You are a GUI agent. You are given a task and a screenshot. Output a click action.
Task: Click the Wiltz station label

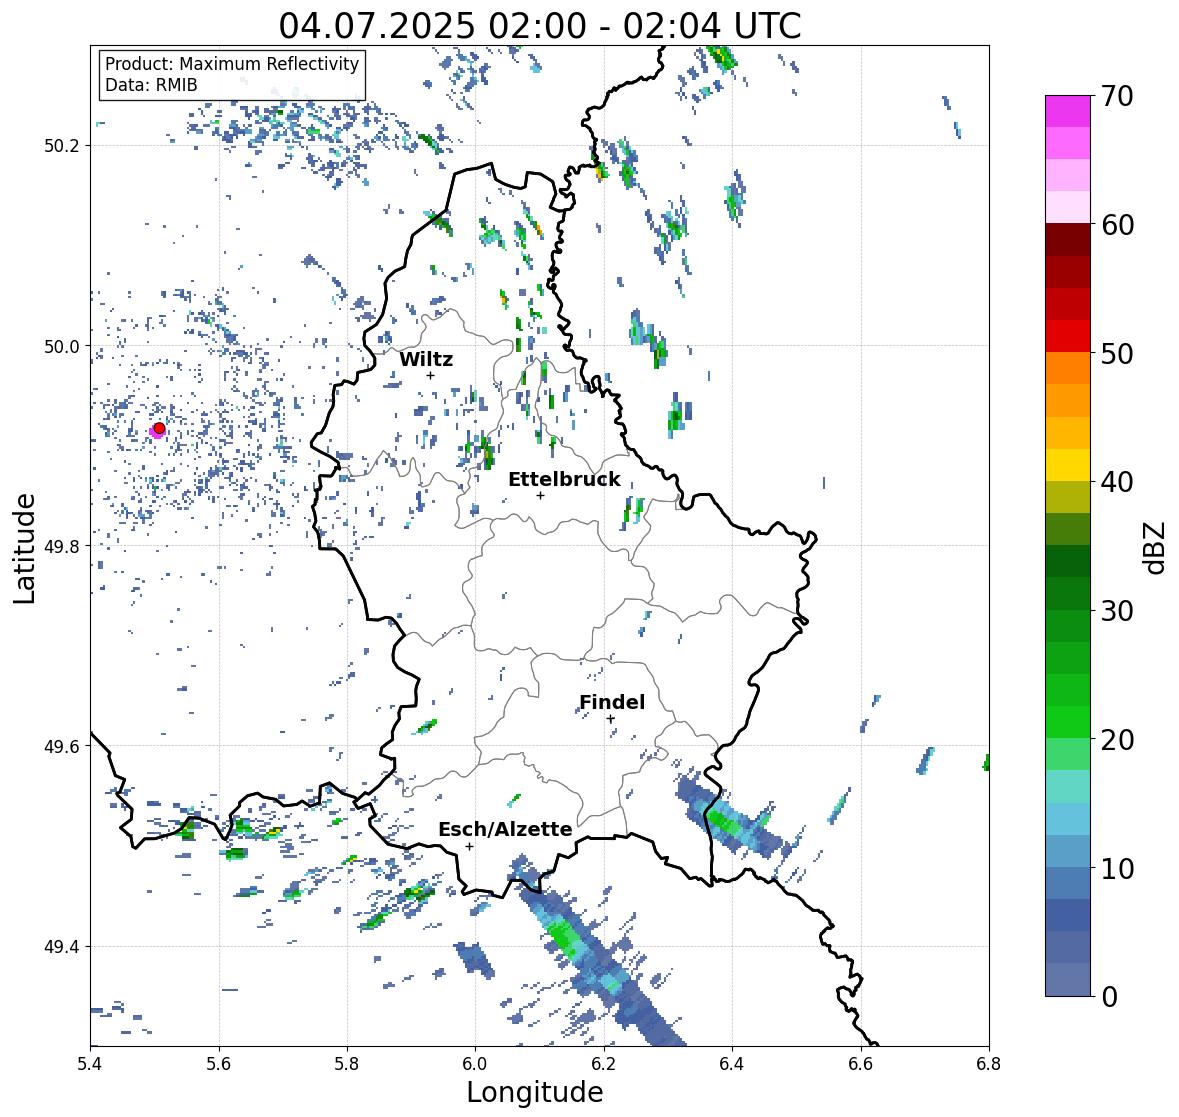426,359
